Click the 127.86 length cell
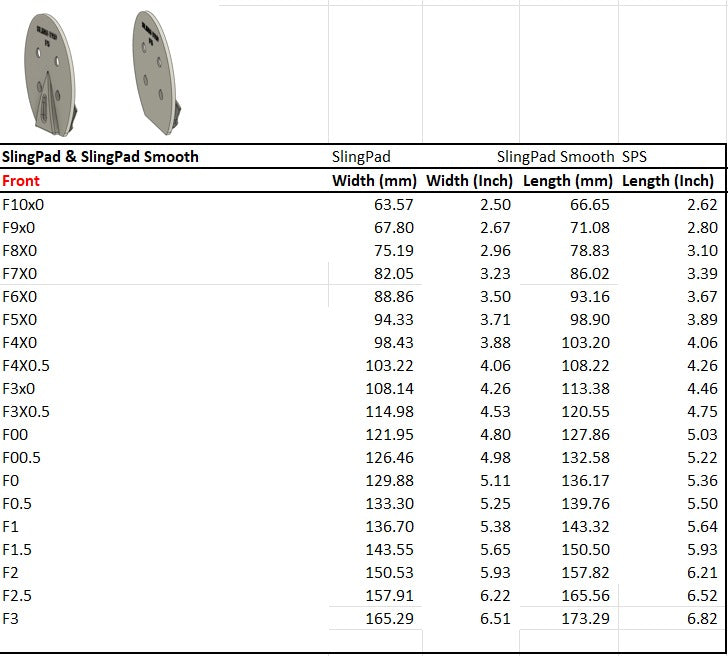Viewport: 728px width, 656px height. tap(585, 435)
